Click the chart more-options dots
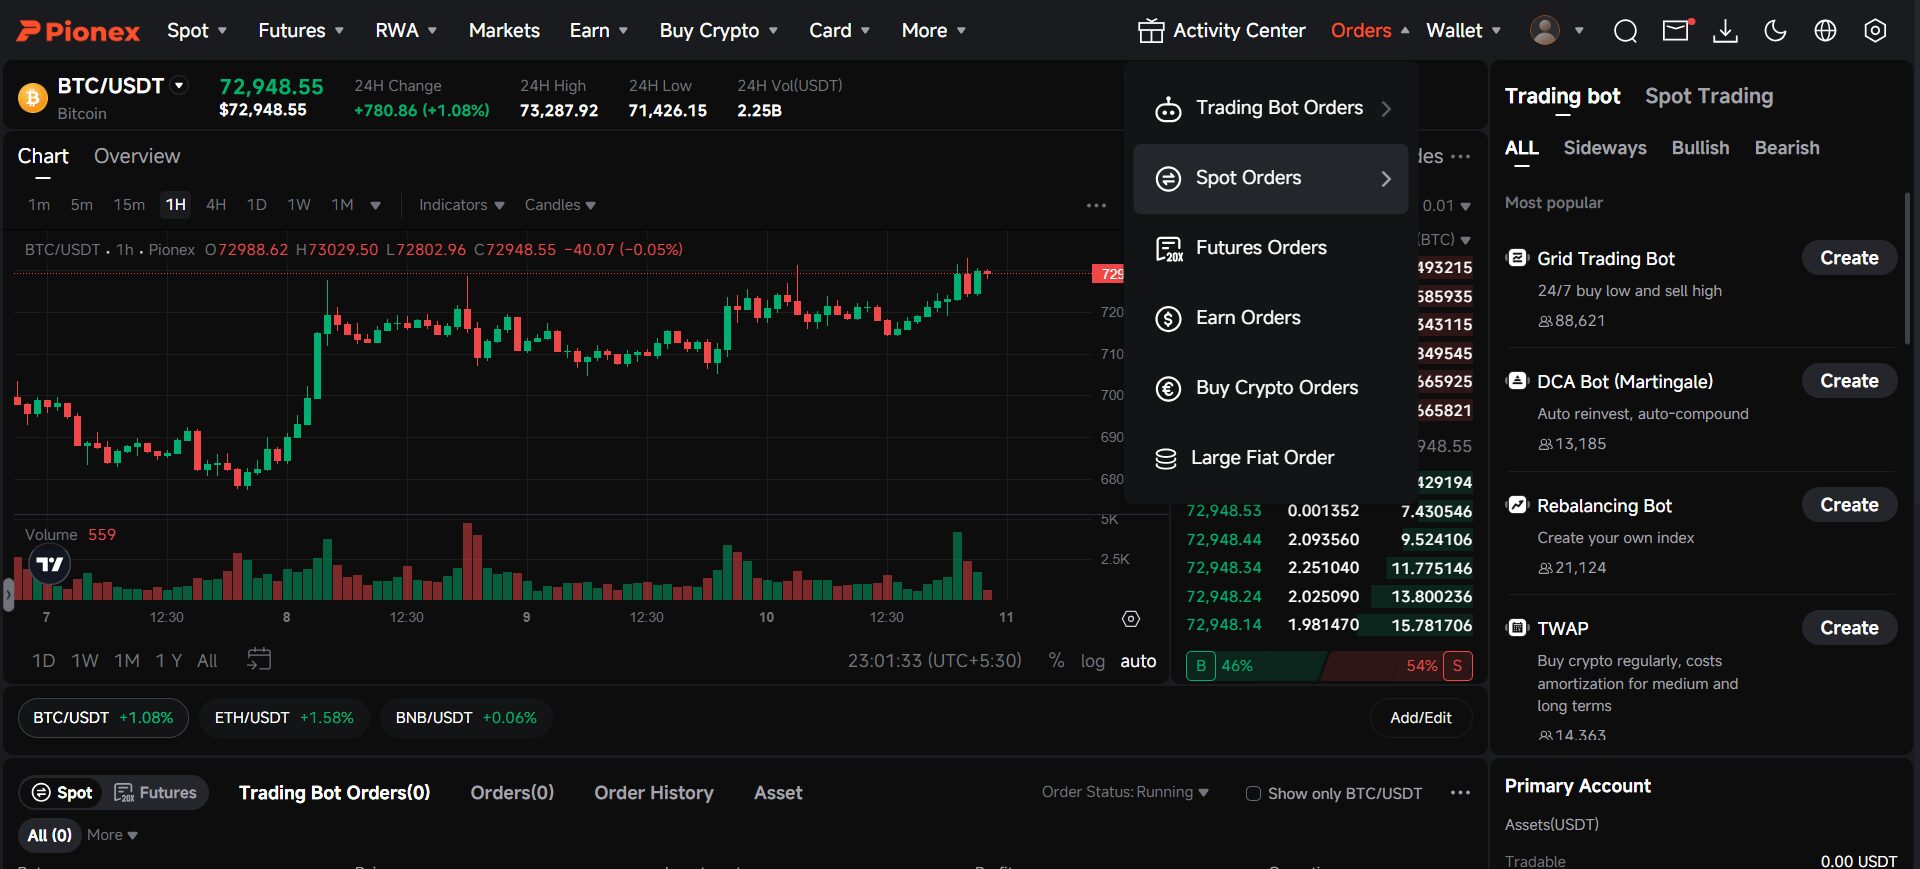 coord(1097,205)
